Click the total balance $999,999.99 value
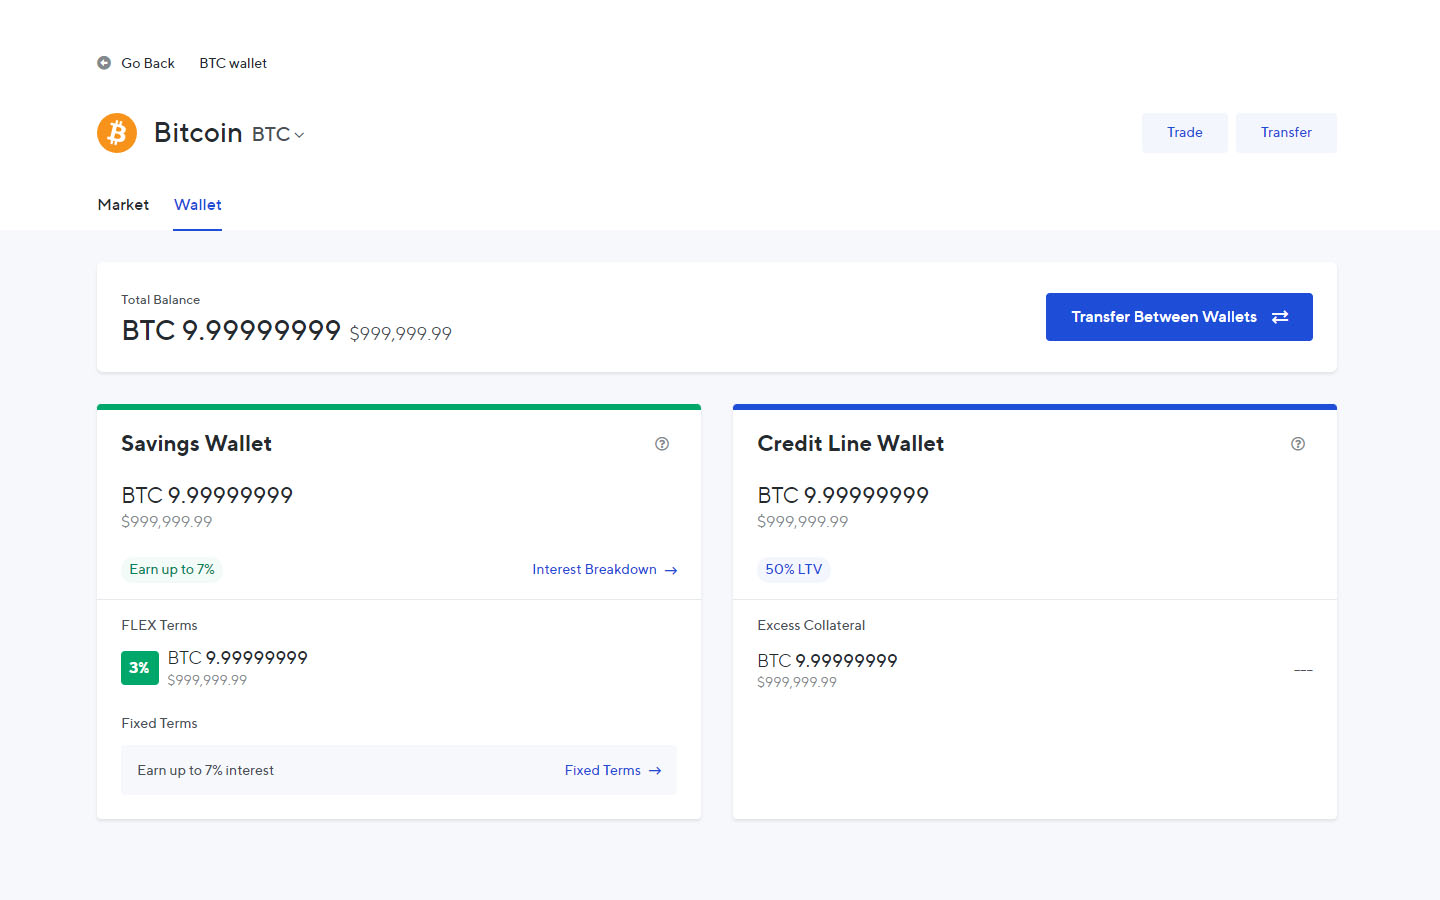The image size is (1440, 900). click(401, 334)
